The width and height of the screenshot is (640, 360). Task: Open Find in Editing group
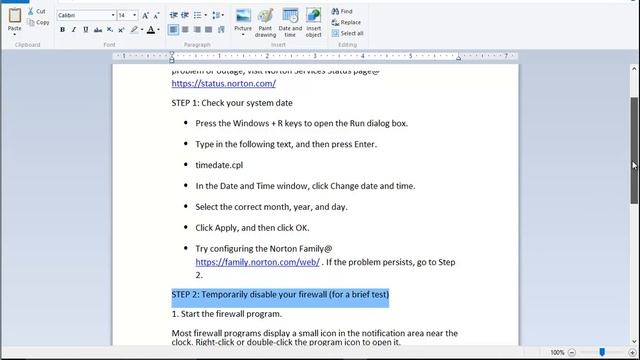[342, 11]
